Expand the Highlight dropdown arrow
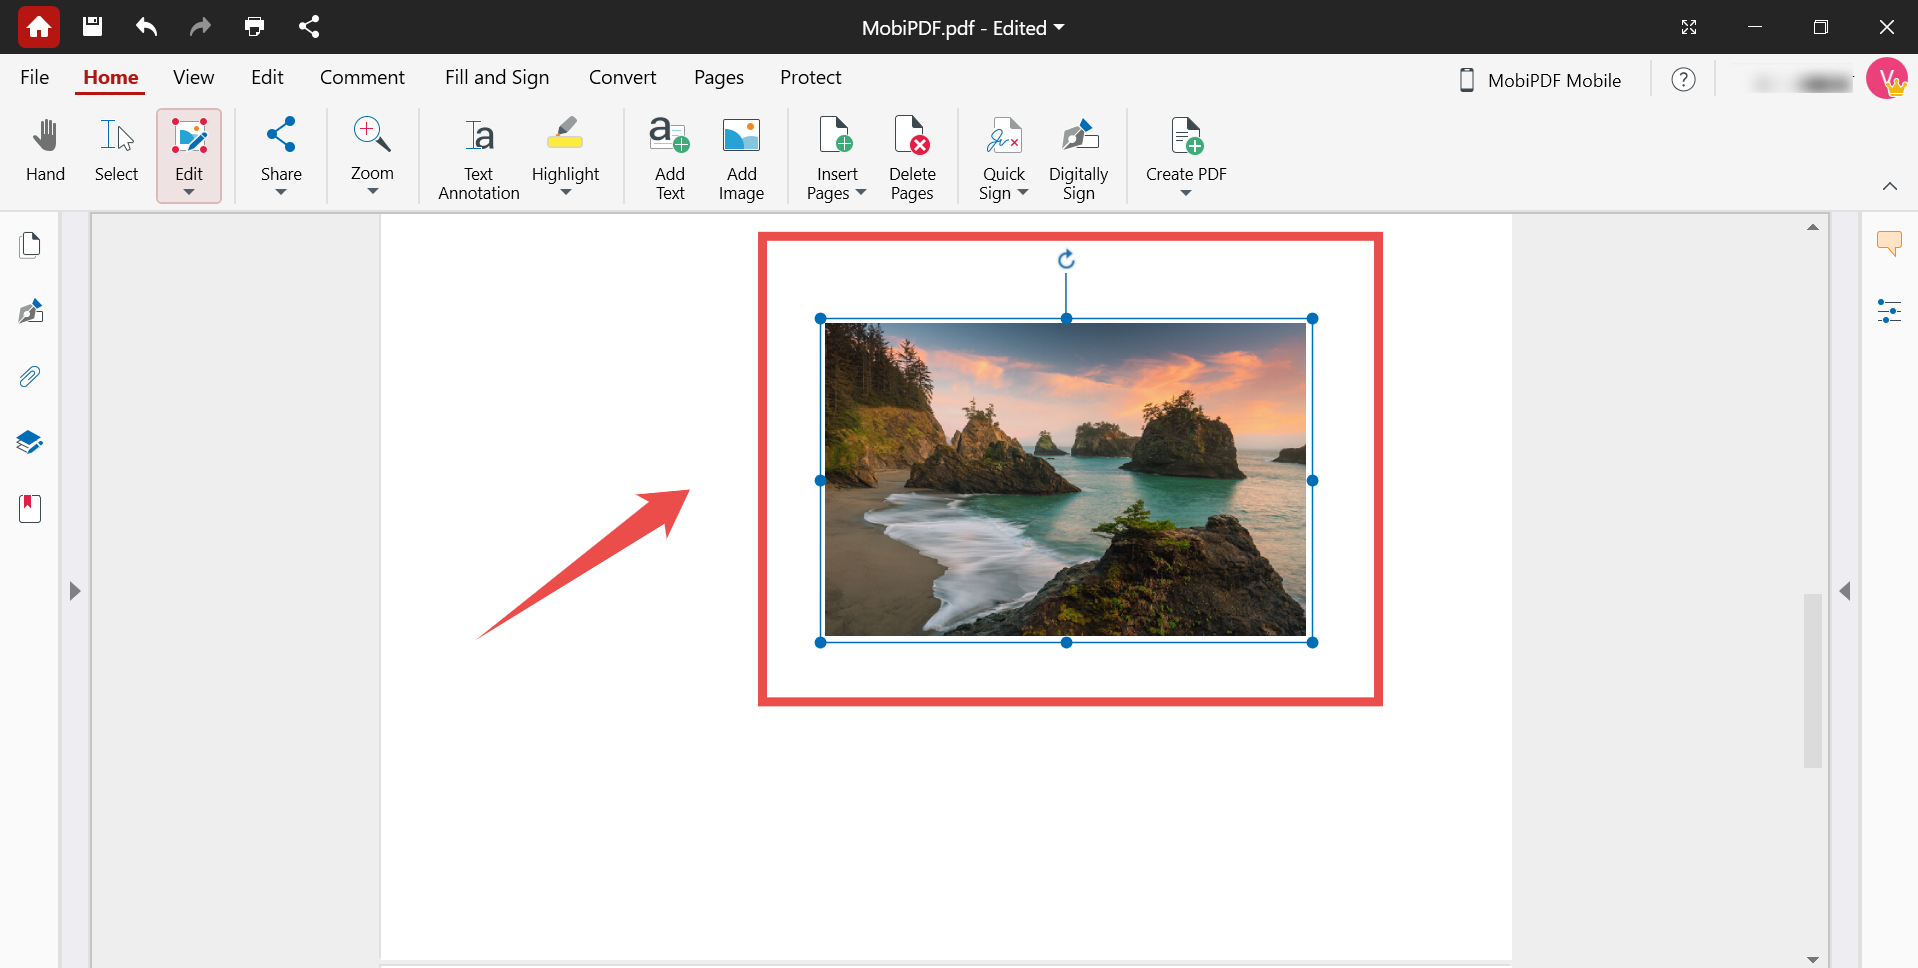 coord(566,193)
